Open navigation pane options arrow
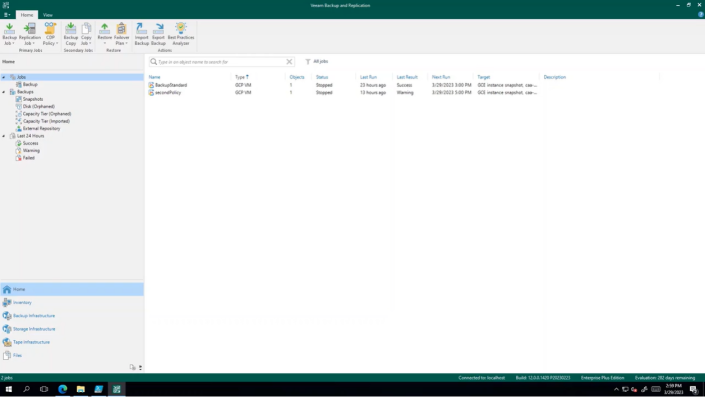This screenshot has width=705, height=397. [x=140, y=367]
